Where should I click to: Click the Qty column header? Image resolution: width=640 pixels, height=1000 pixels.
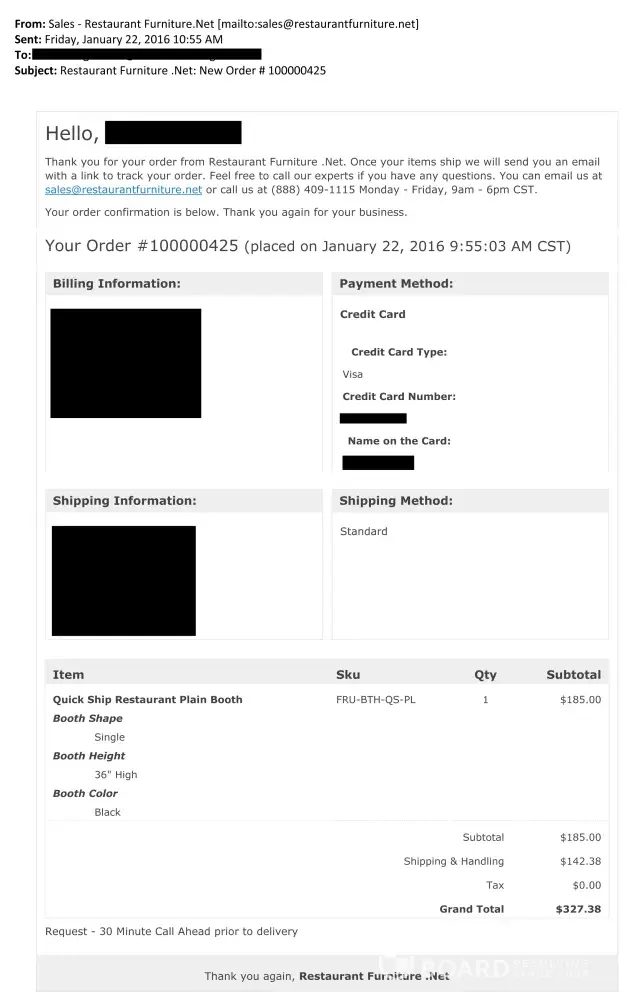[x=485, y=675]
